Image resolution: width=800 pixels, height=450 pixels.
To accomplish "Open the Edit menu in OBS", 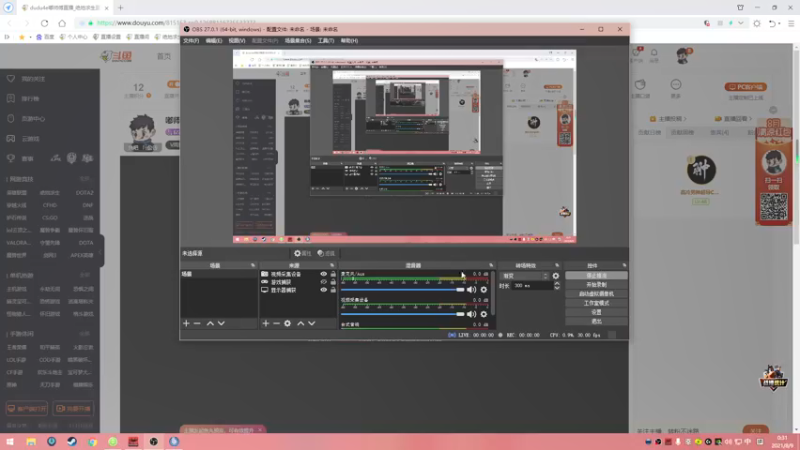I will point(214,41).
